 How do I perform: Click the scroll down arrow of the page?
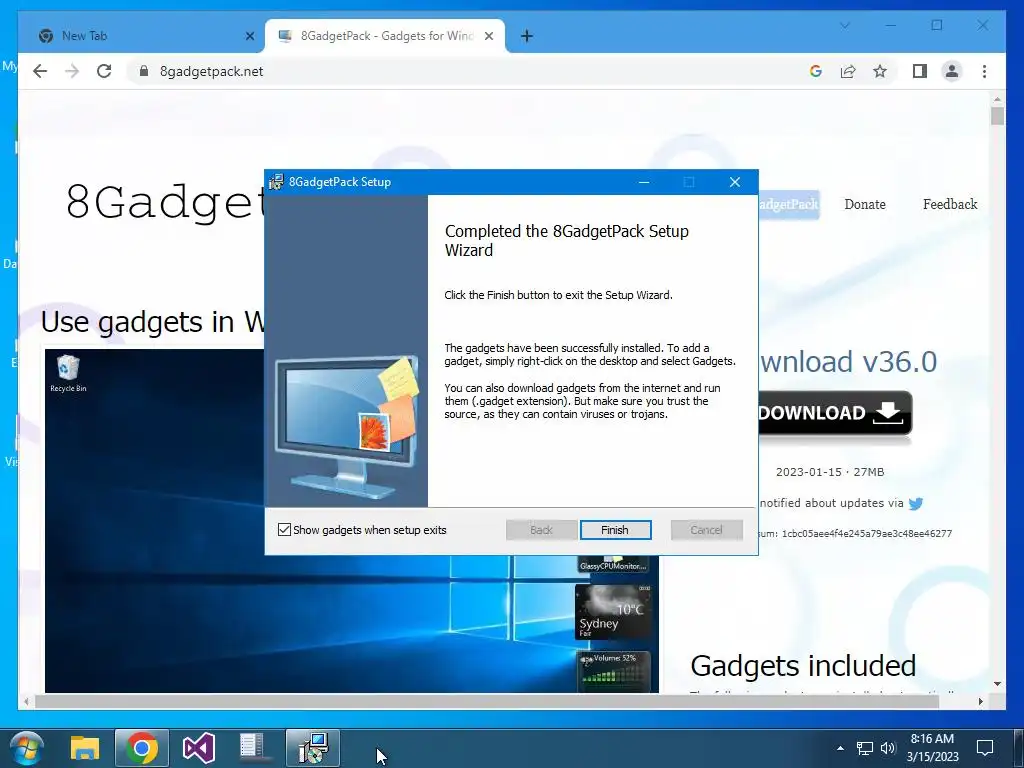click(997, 684)
